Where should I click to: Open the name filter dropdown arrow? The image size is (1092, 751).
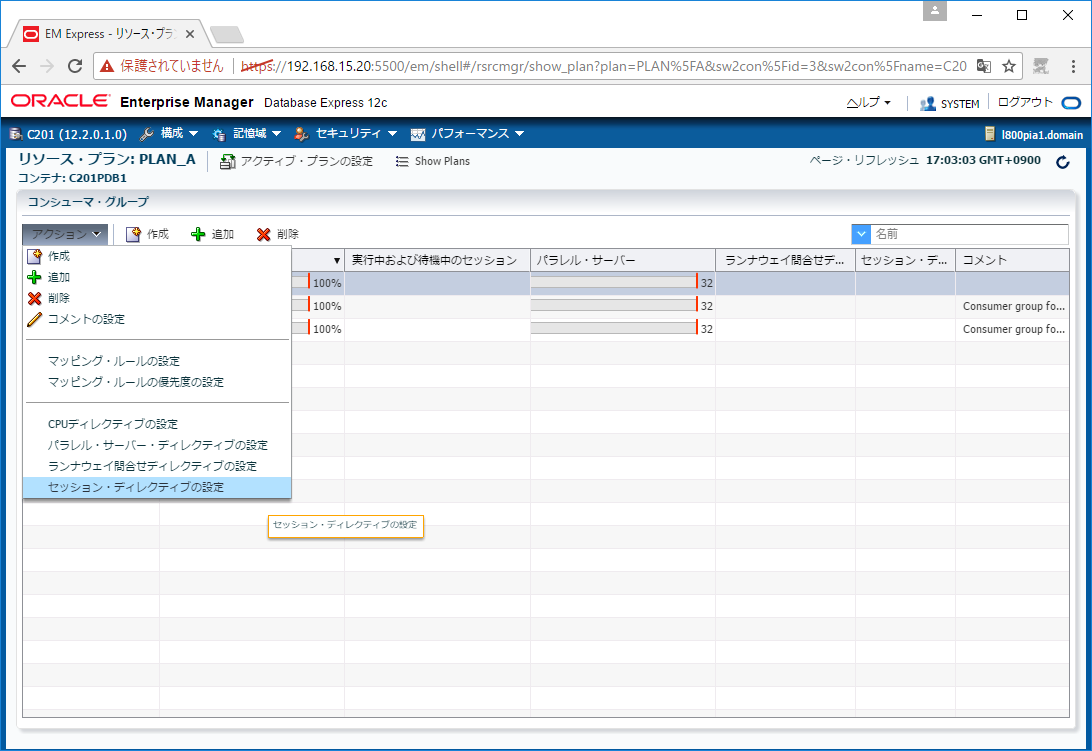(861, 234)
